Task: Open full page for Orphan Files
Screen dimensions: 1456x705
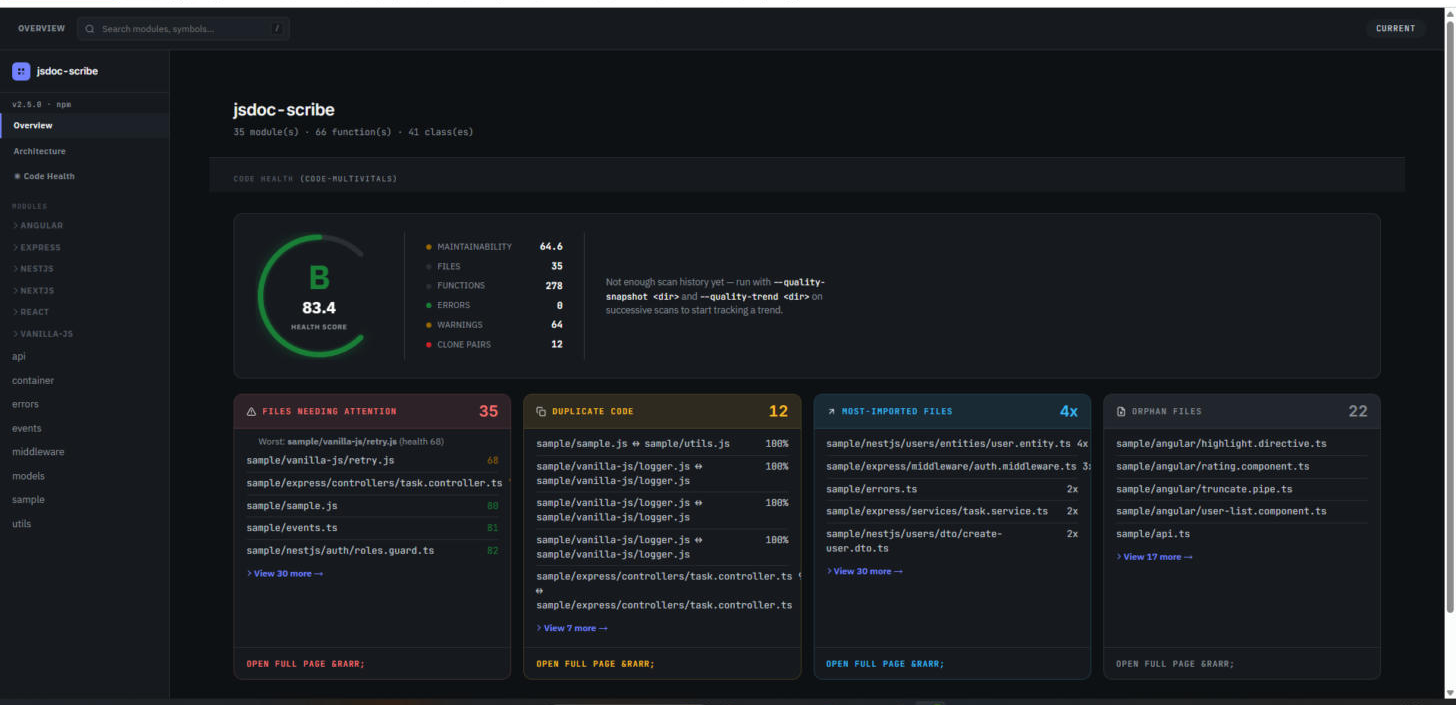Action: 1176,664
